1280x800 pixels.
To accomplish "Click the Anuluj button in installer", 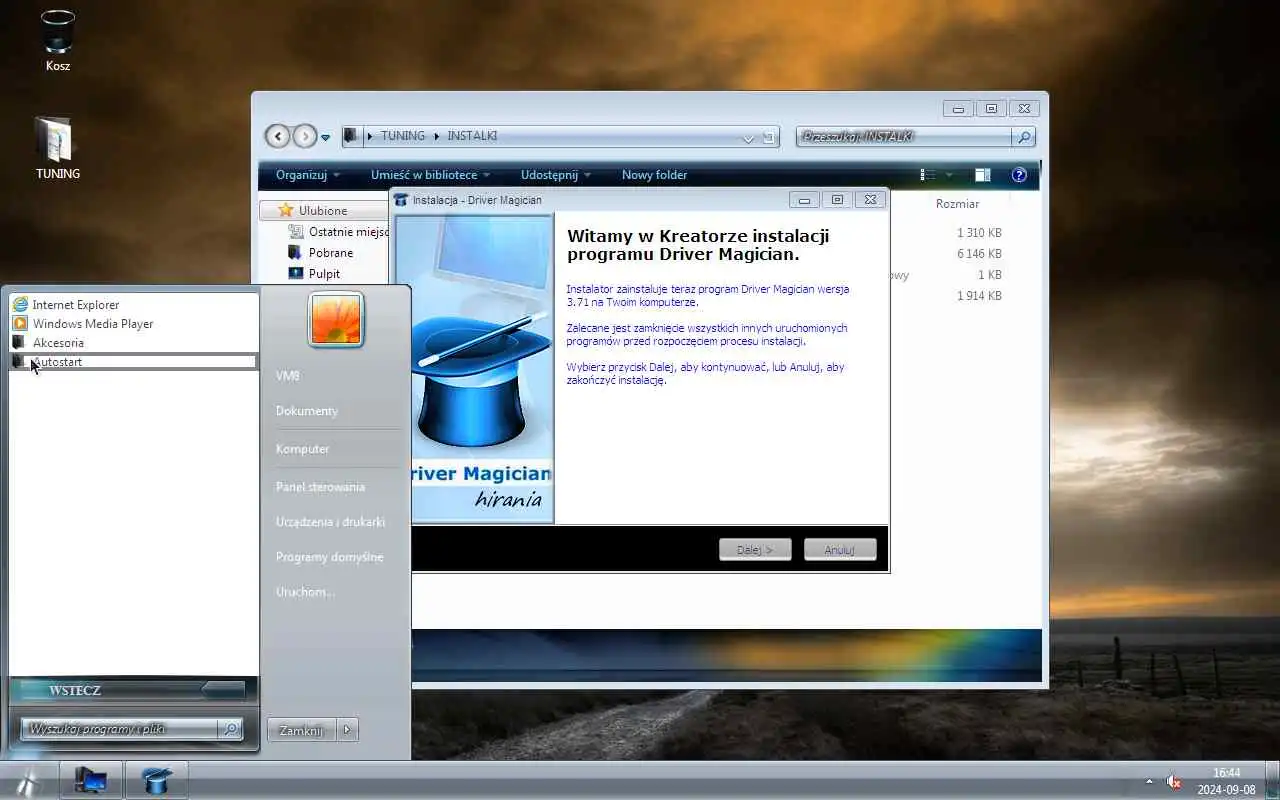I will [x=840, y=549].
